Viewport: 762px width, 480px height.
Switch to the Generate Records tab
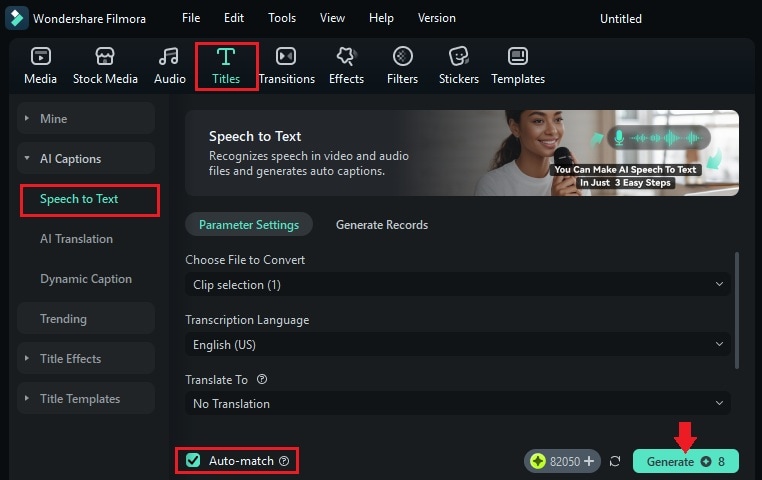click(x=382, y=224)
